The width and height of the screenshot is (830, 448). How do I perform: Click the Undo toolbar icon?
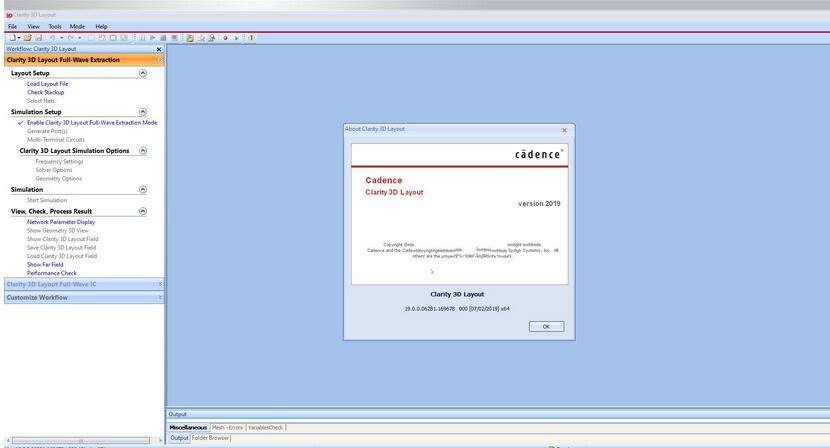(52, 38)
